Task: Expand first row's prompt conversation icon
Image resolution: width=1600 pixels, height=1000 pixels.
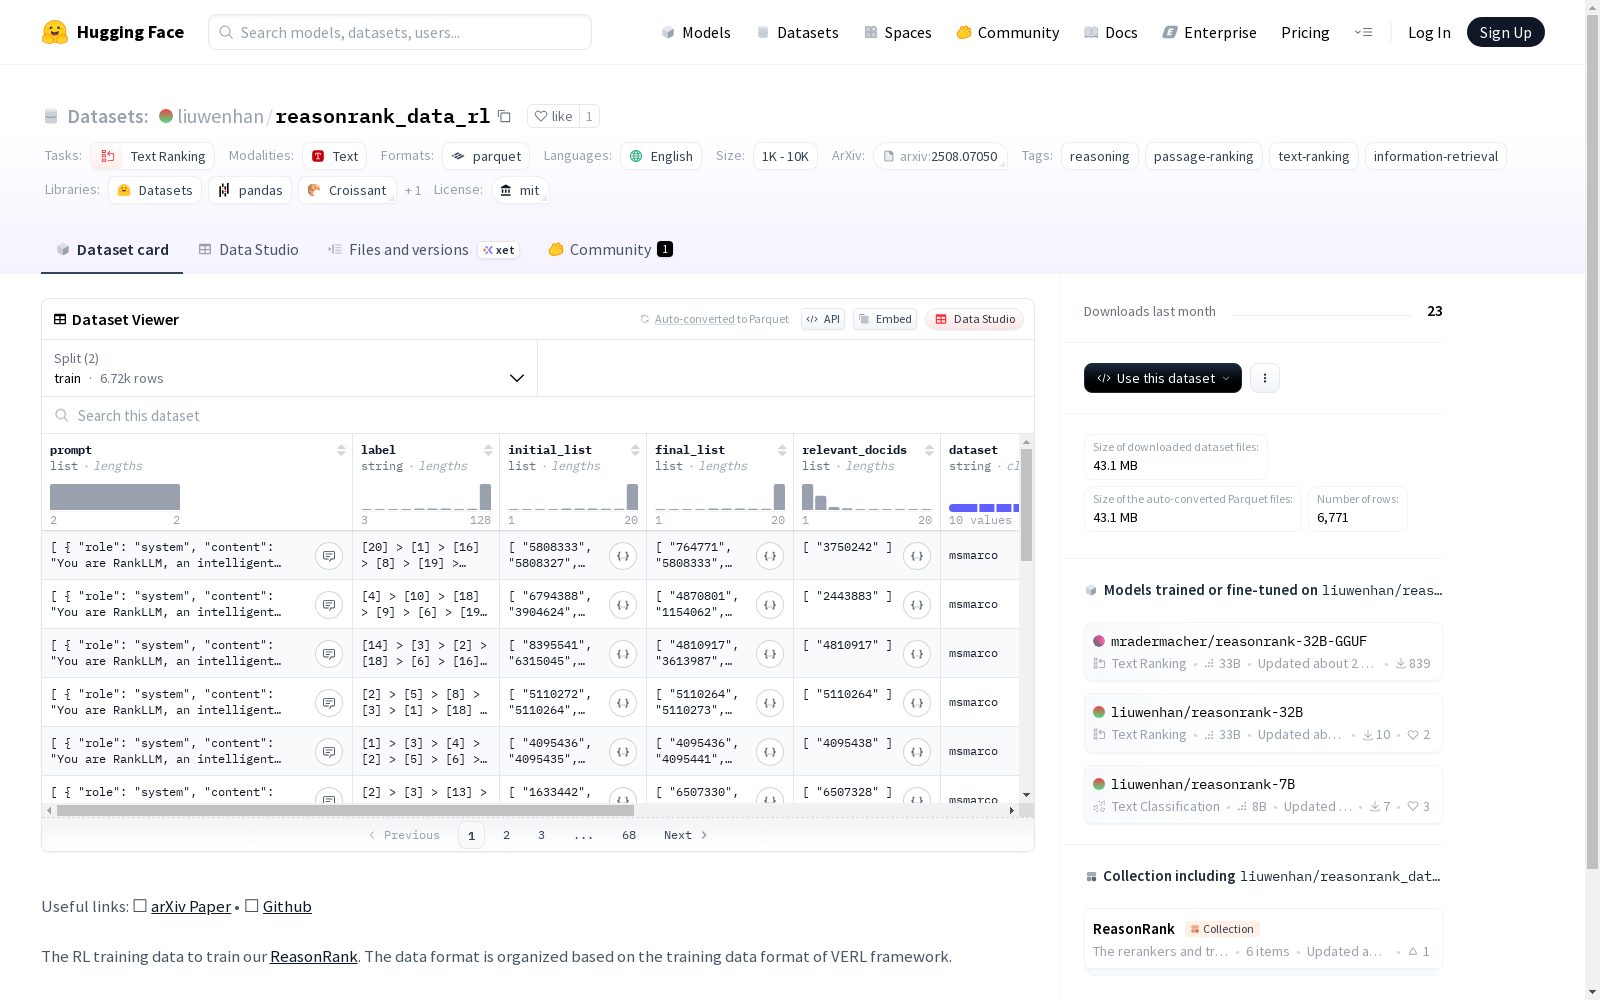Action: tap(329, 556)
